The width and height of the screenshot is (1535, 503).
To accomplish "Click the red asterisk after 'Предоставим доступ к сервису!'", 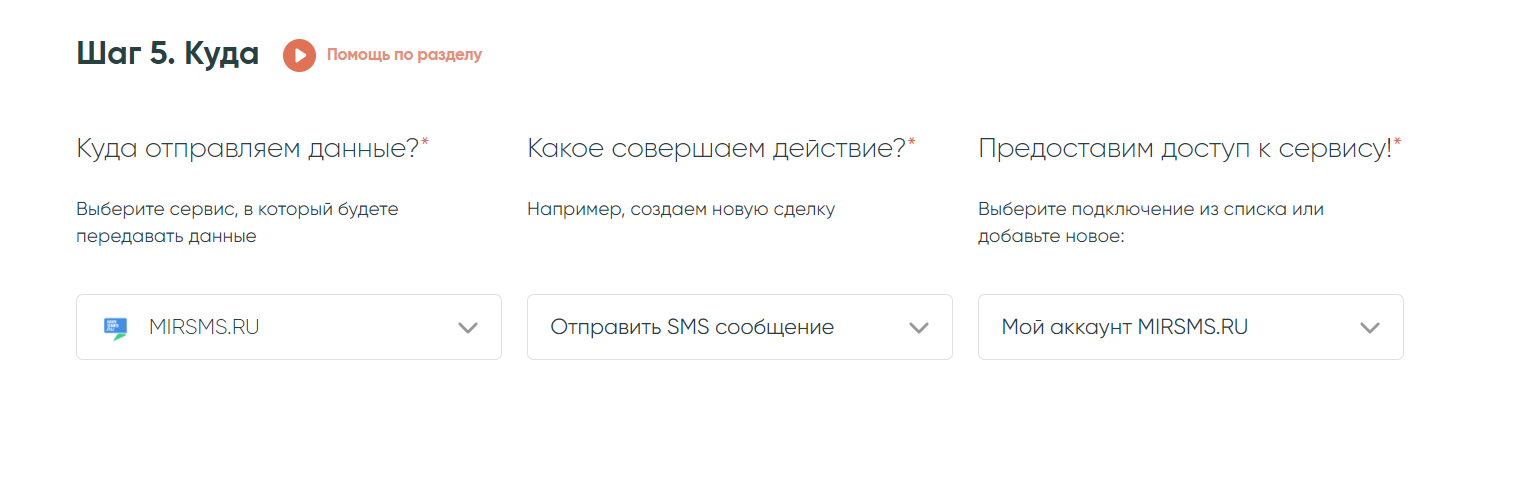I will 1398,144.
